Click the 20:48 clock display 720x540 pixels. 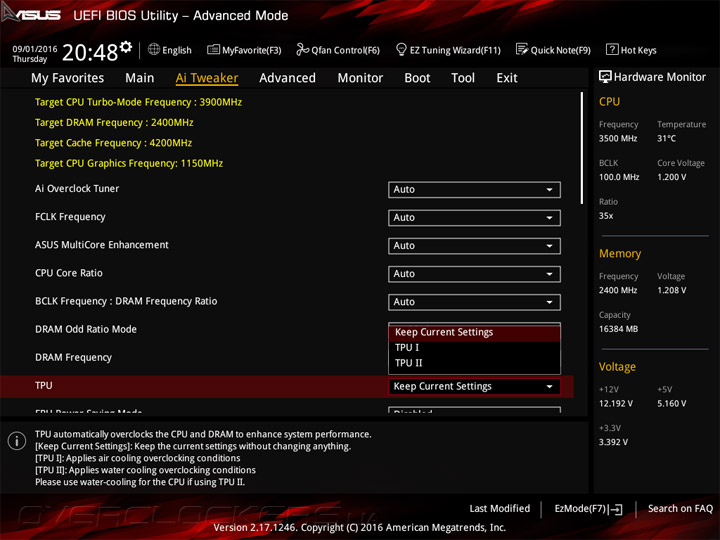pos(90,52)
